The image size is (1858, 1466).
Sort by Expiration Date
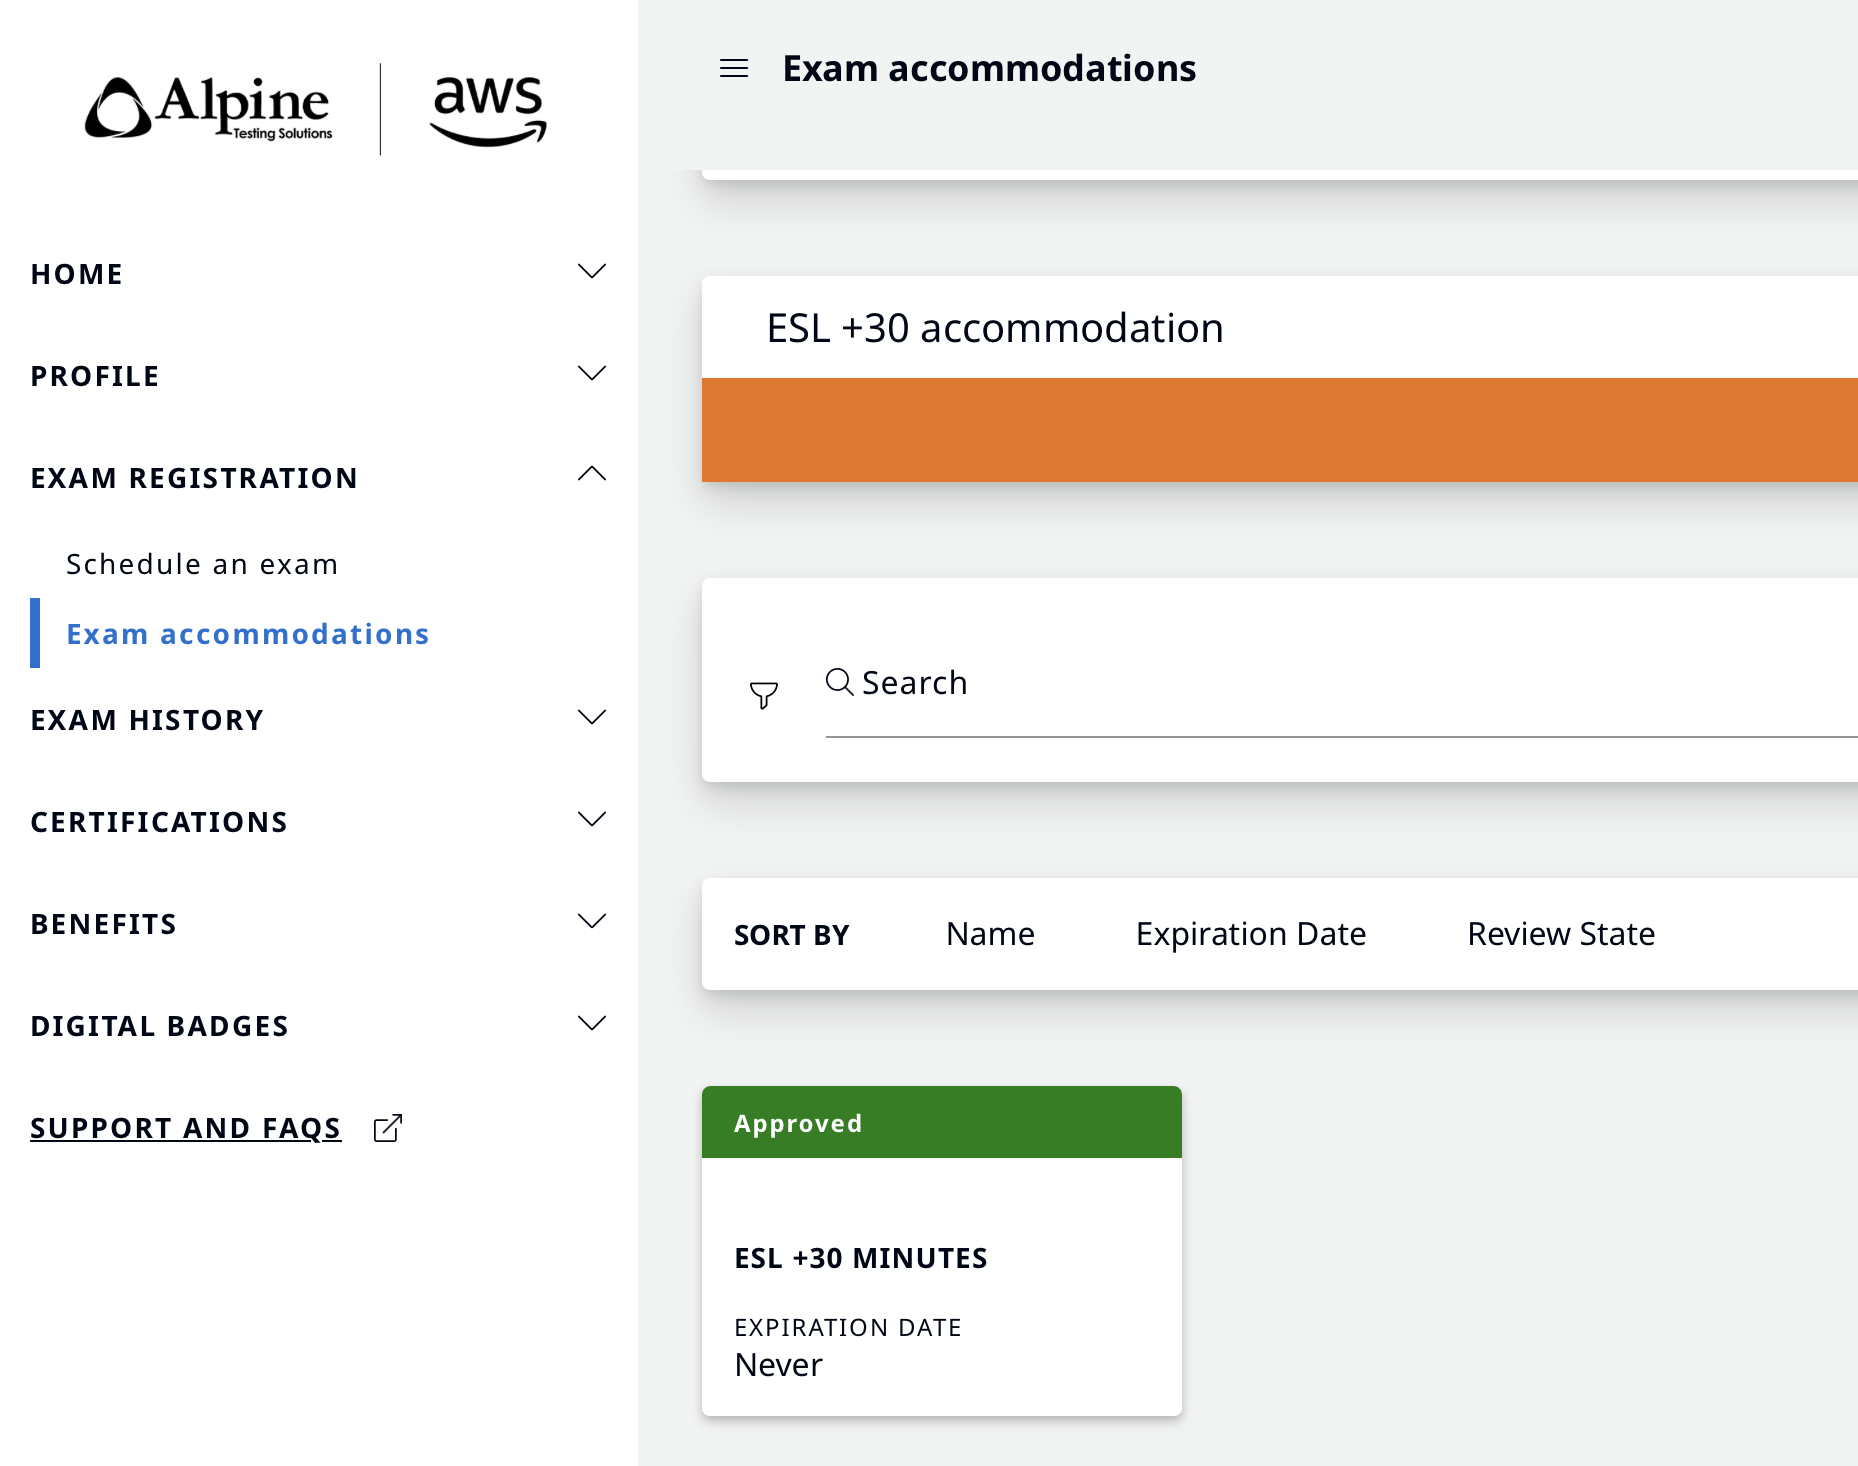click(1250, 934)
